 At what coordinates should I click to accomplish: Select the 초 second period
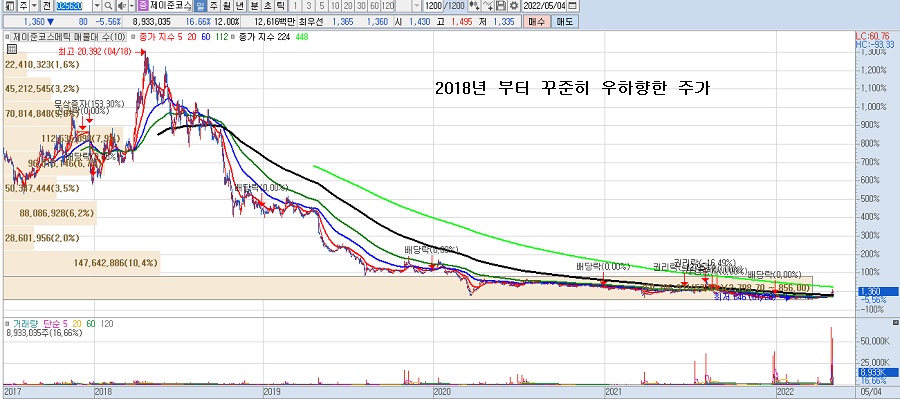267,6
